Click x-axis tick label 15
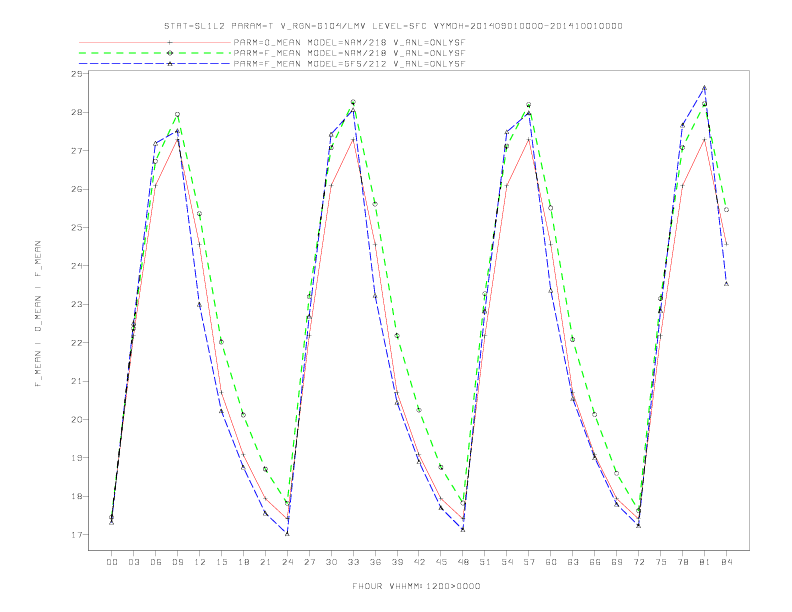 (222, 562)
